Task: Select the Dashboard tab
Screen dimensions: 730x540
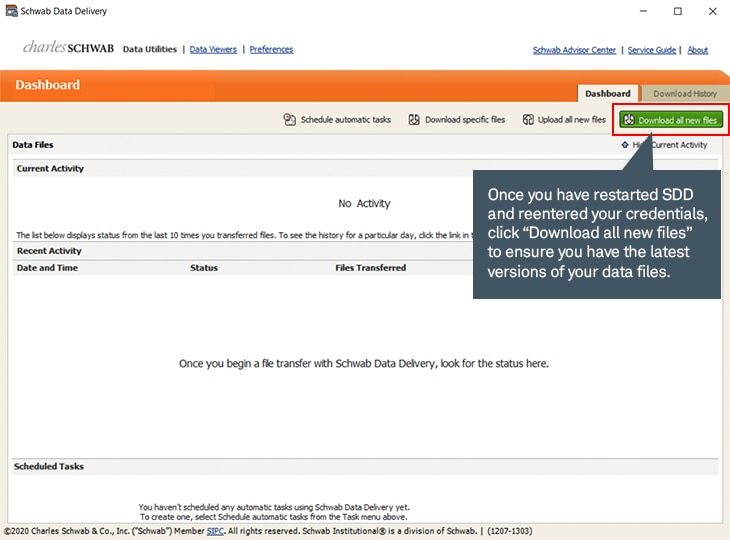Action: tap(608, 94)
